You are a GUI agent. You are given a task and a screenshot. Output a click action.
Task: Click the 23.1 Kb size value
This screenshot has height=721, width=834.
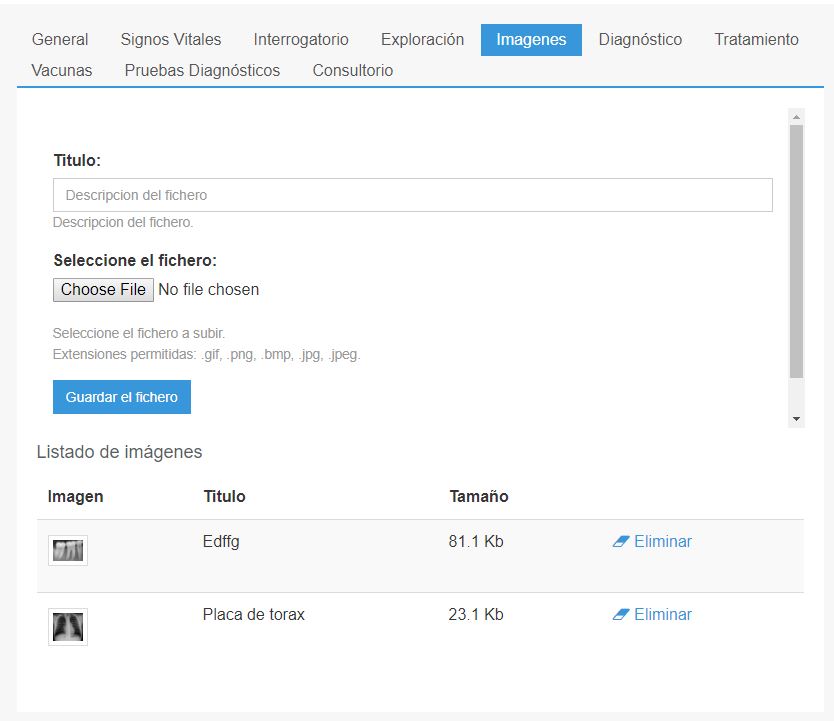476,614
